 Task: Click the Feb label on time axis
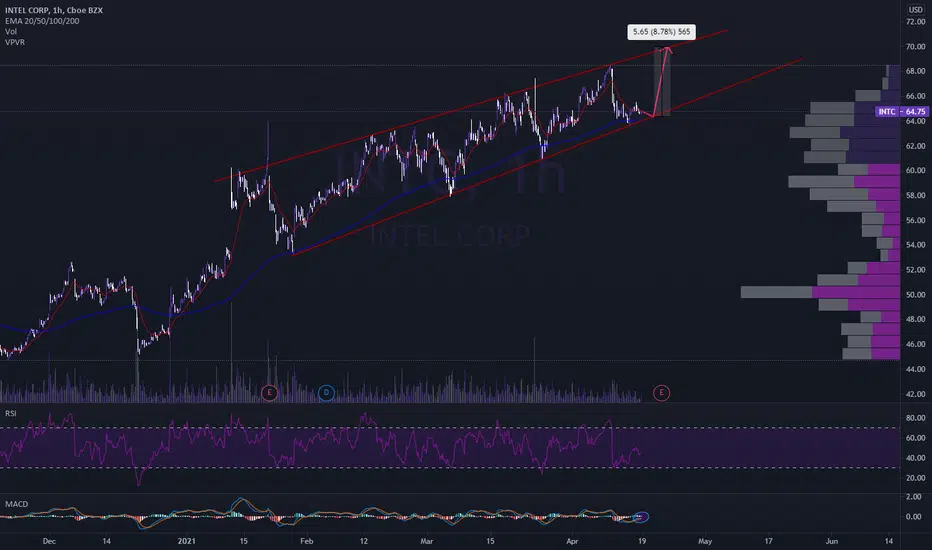307,541
